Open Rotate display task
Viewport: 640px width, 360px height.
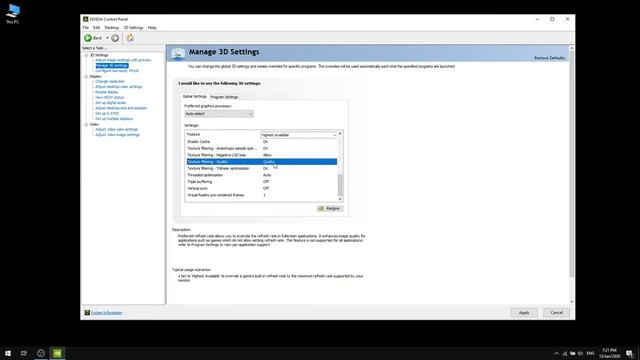[x=107, y=92]
